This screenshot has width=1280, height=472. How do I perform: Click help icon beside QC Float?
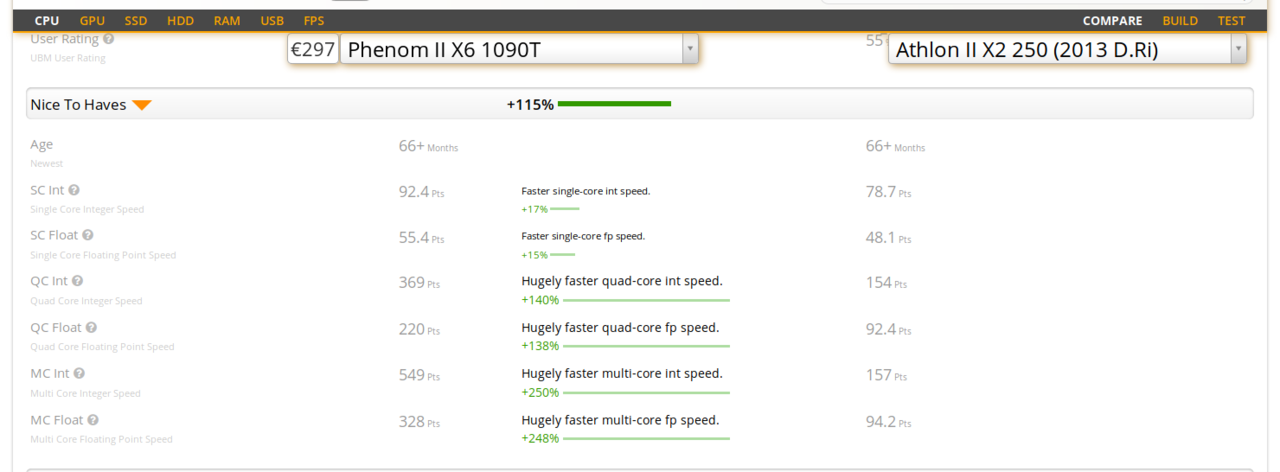(x=91, y=327)
